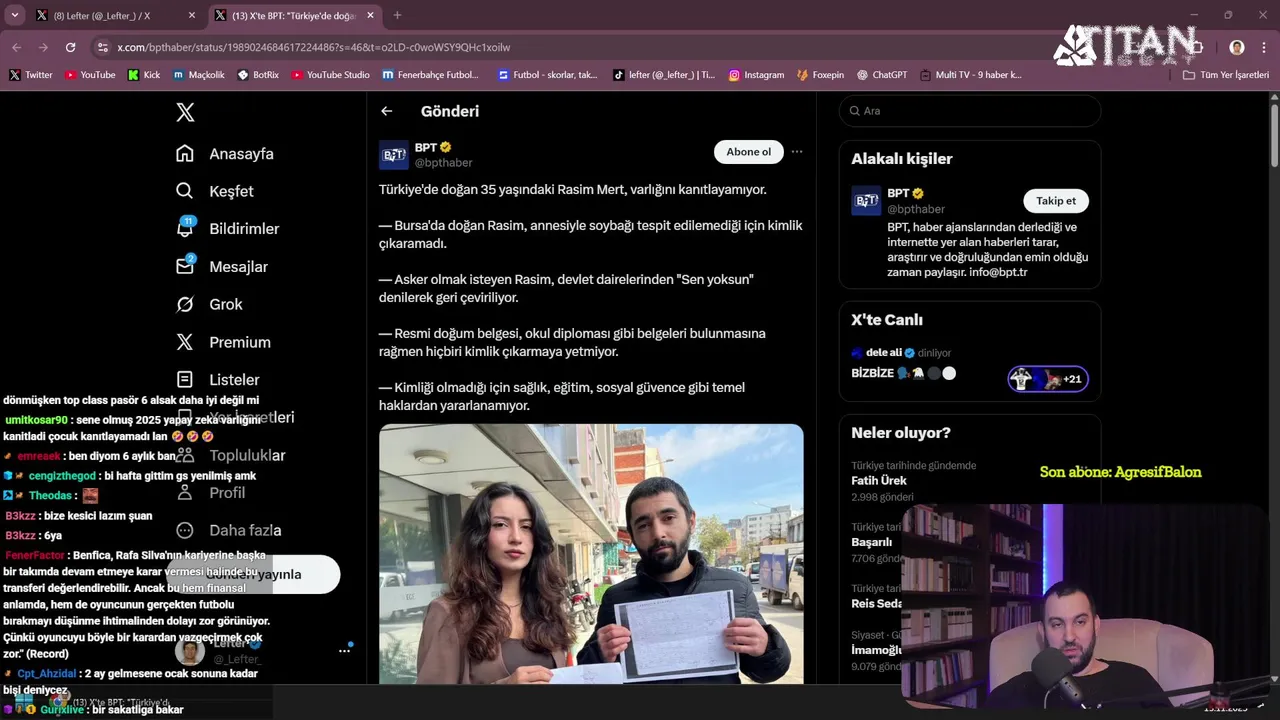Open Fatih Ürek trending topic
The image size is (1280, 720).
tap(879, 481)
